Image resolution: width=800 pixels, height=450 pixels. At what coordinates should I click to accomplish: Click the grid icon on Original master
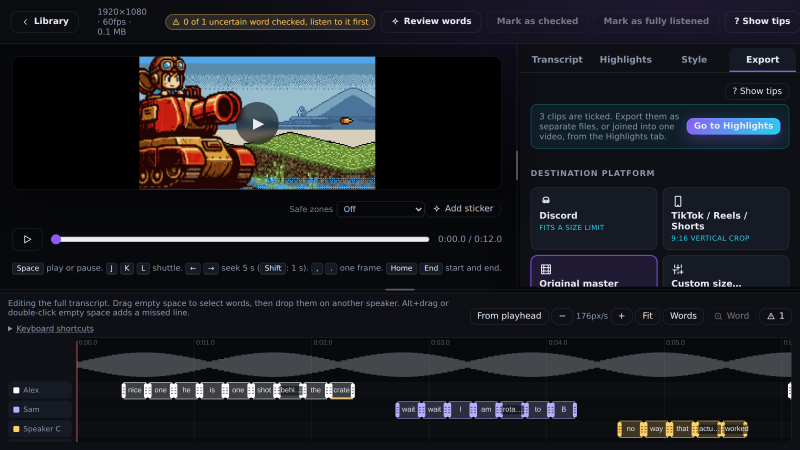(545, 269)
